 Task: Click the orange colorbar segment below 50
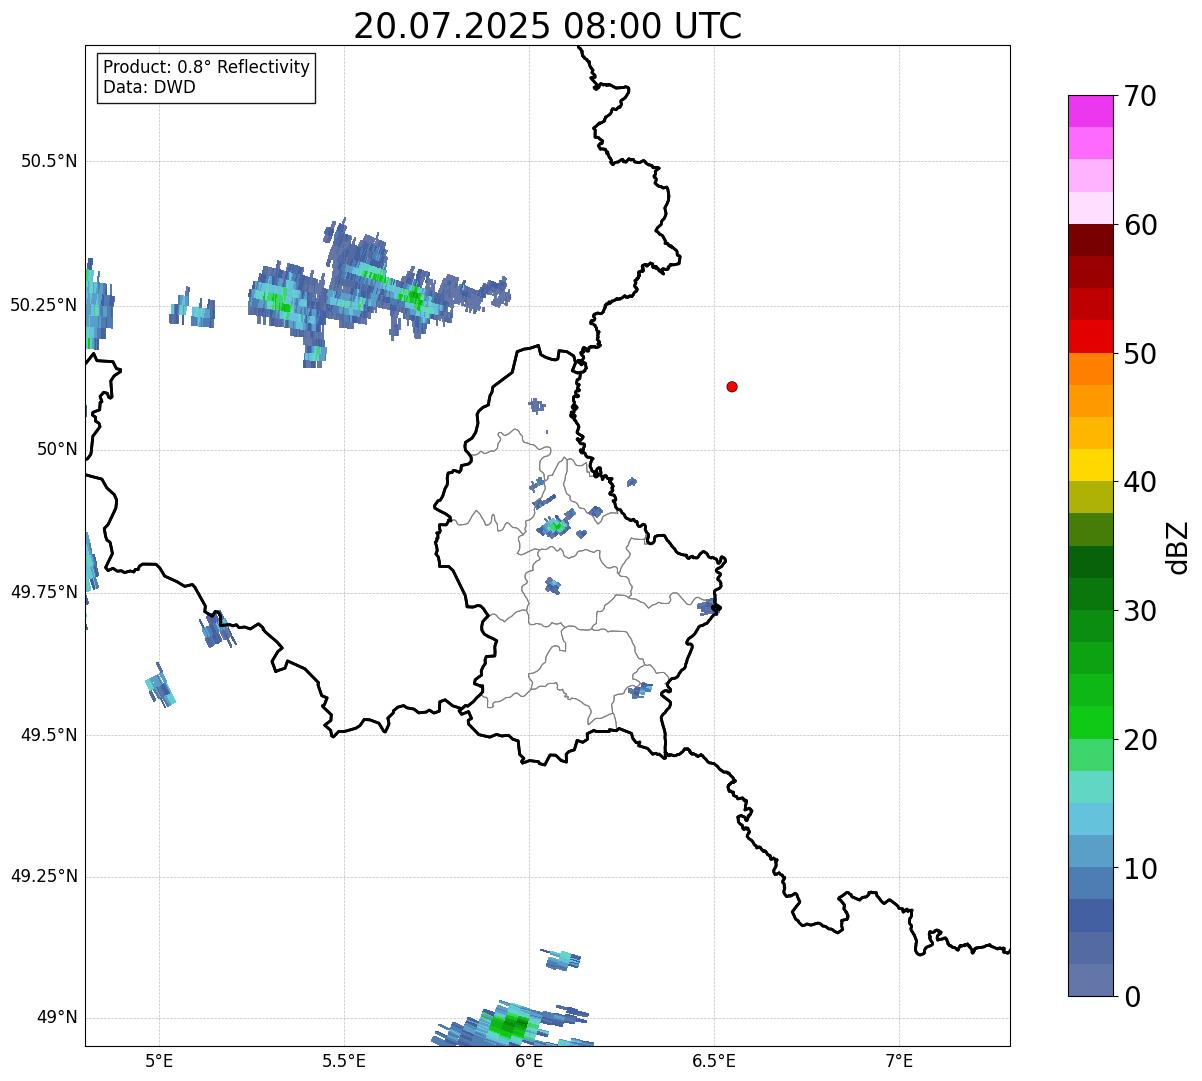[x=1091, y=369]
